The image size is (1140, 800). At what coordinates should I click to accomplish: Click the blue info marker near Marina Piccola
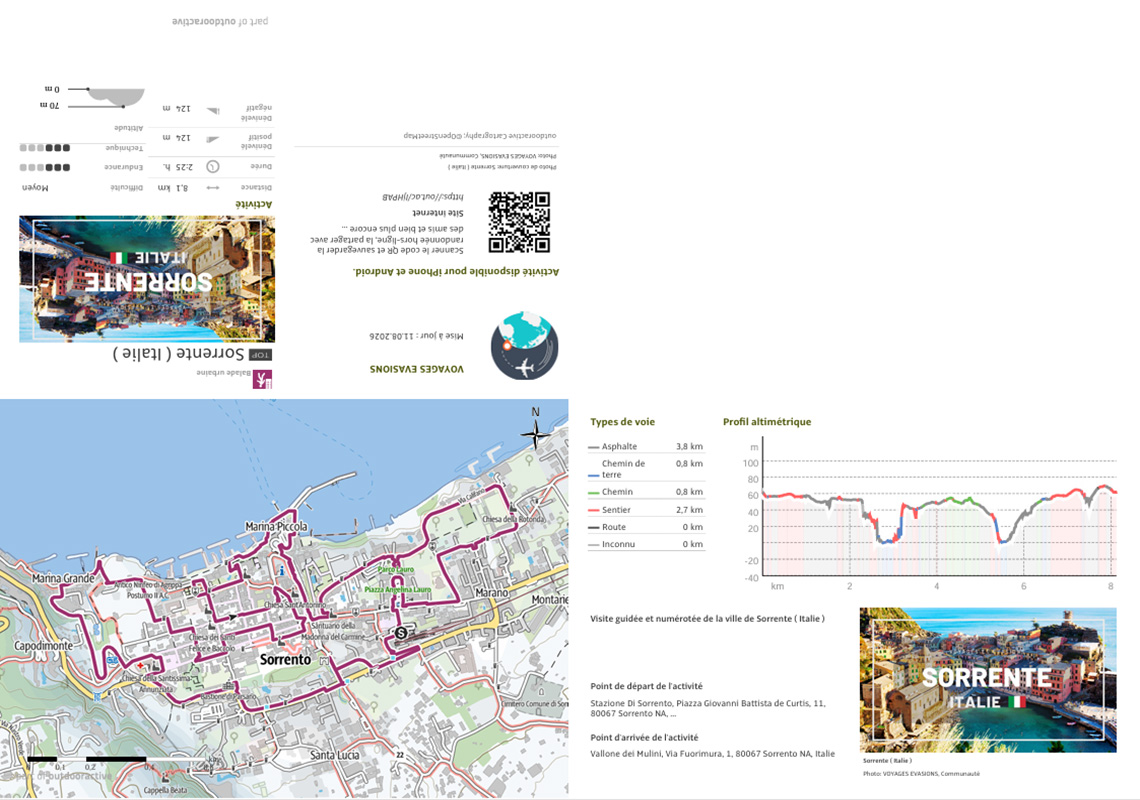coord(281,570)
